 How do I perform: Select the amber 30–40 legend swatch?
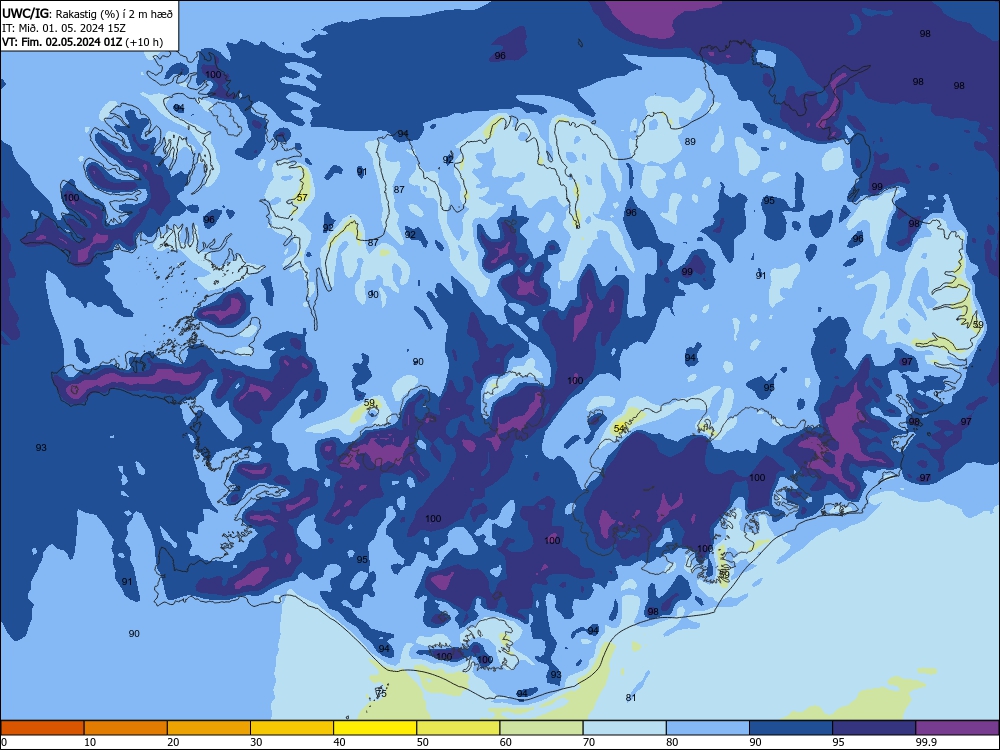click(292, 728)
